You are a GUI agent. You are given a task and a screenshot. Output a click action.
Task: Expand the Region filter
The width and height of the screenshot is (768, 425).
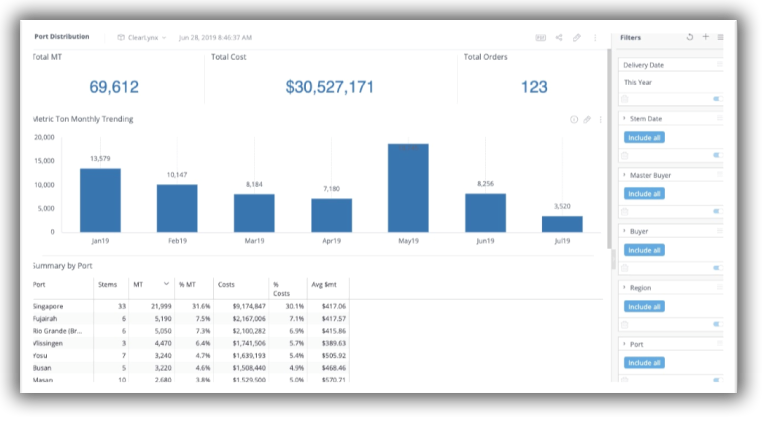click(624, 287)
